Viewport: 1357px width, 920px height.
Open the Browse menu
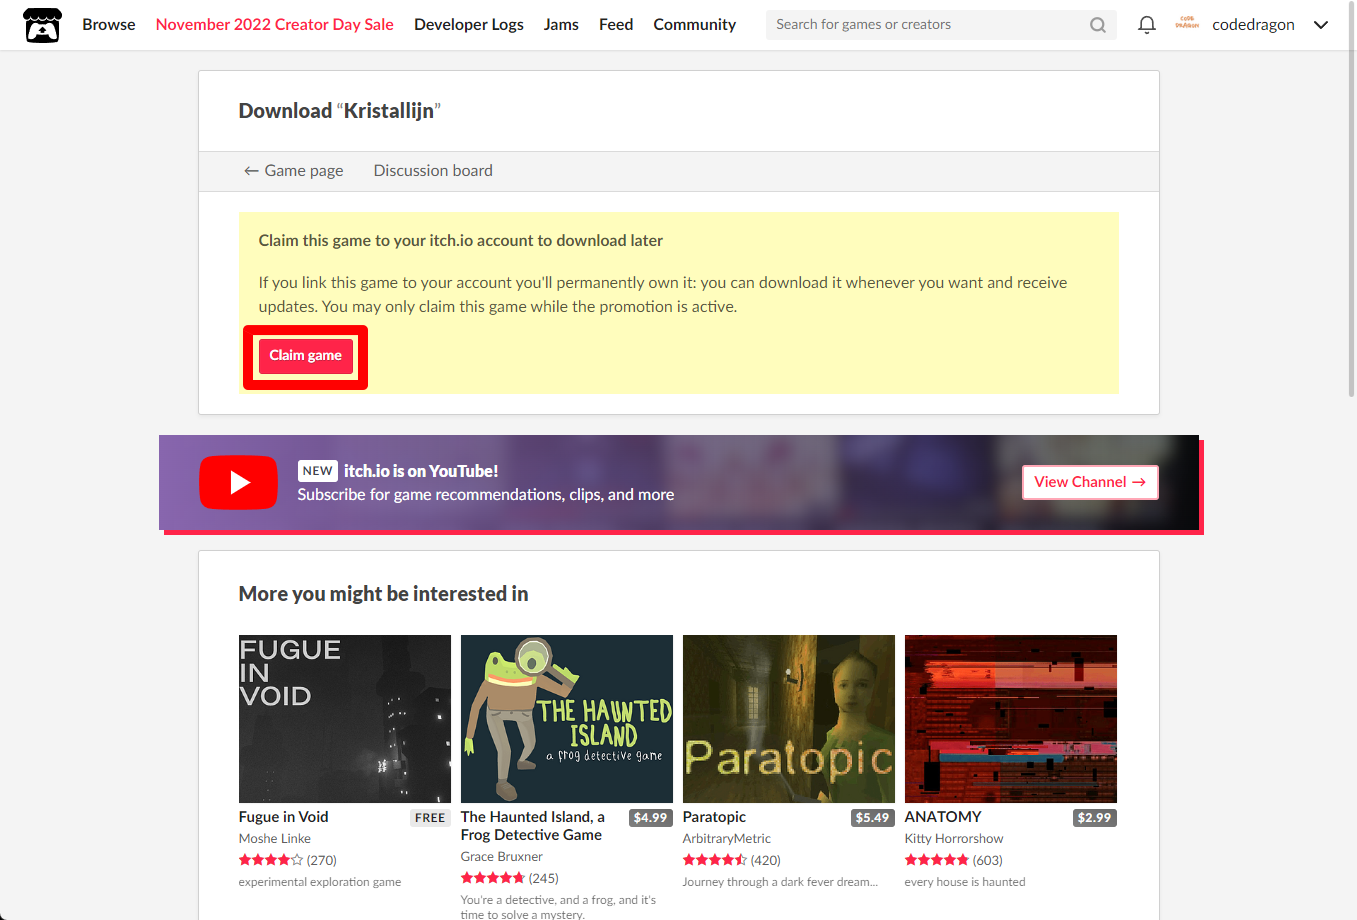(109, 24)
